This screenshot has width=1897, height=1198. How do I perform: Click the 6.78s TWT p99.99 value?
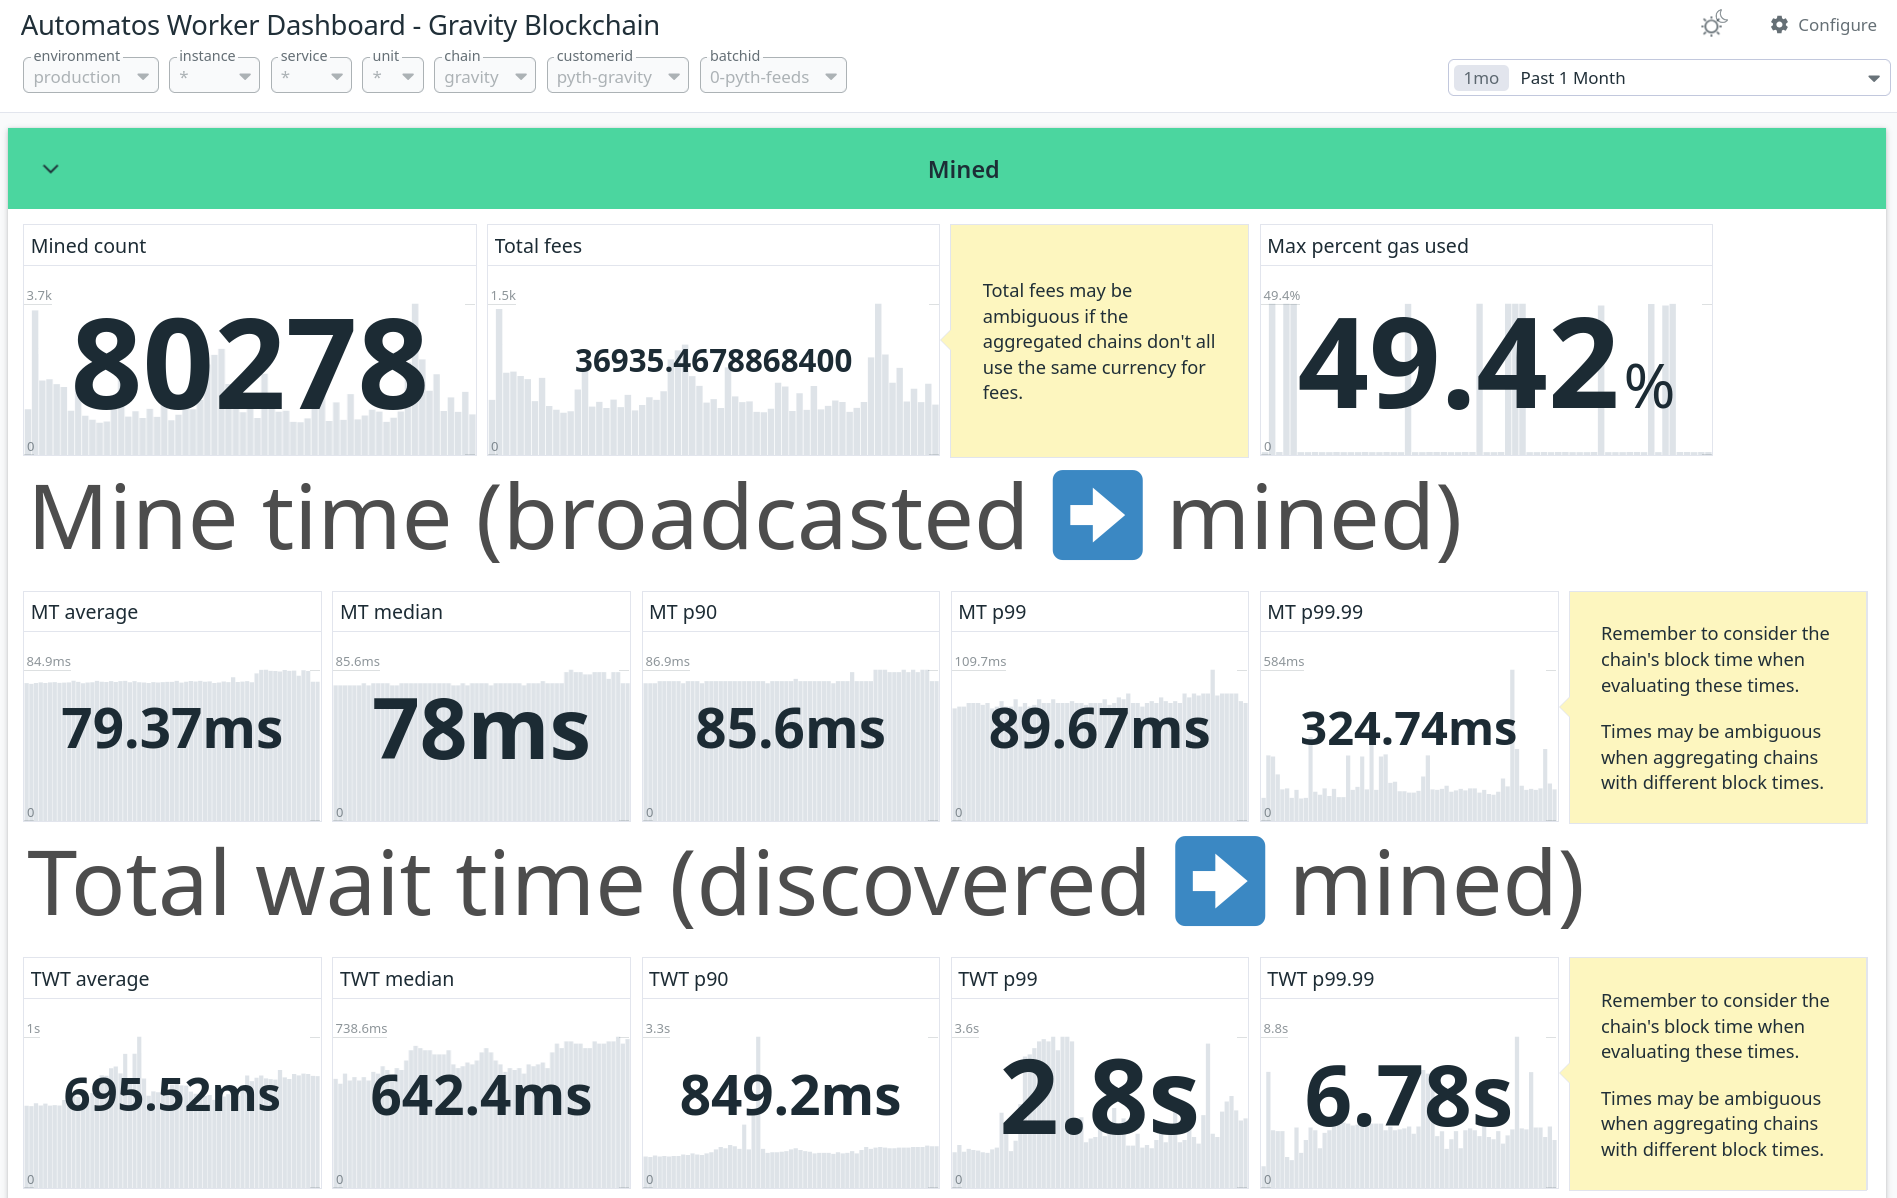pos(1408,1096)
